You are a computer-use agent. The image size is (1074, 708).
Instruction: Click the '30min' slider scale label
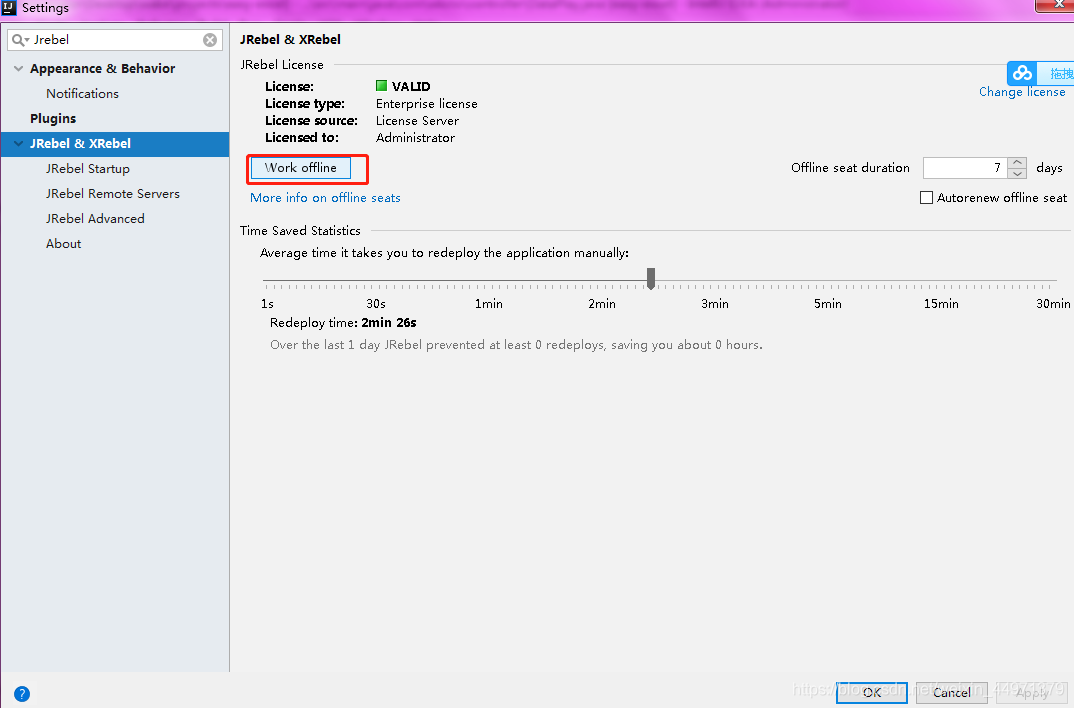click(1053, 304)
